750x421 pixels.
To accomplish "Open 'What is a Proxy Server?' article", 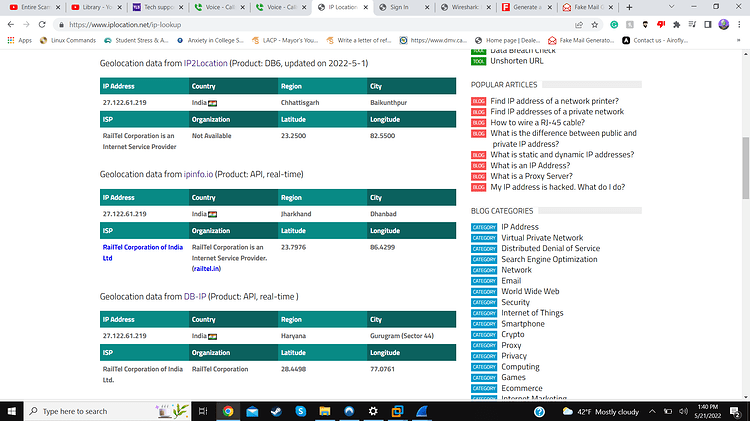I will (531, 176).
